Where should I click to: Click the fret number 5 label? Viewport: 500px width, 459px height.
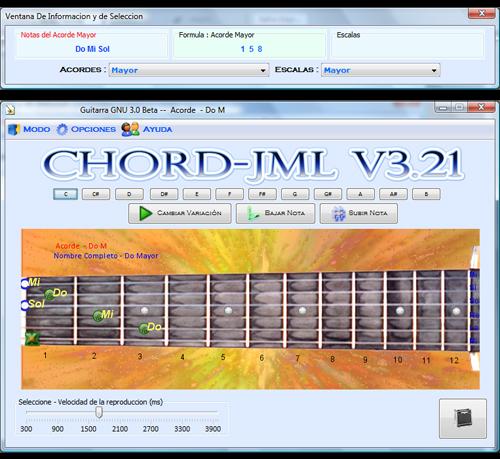click(x=223, y=357)
